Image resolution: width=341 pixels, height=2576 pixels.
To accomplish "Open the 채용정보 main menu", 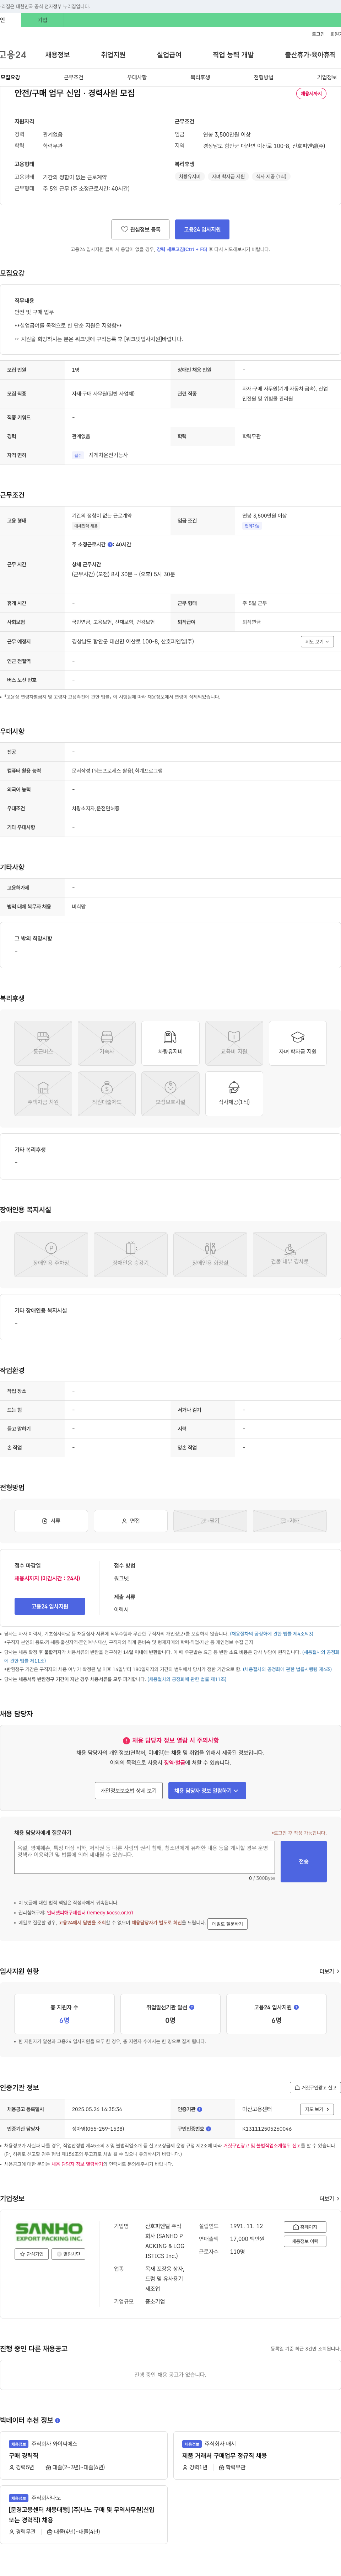I will (x=57, y=55).
